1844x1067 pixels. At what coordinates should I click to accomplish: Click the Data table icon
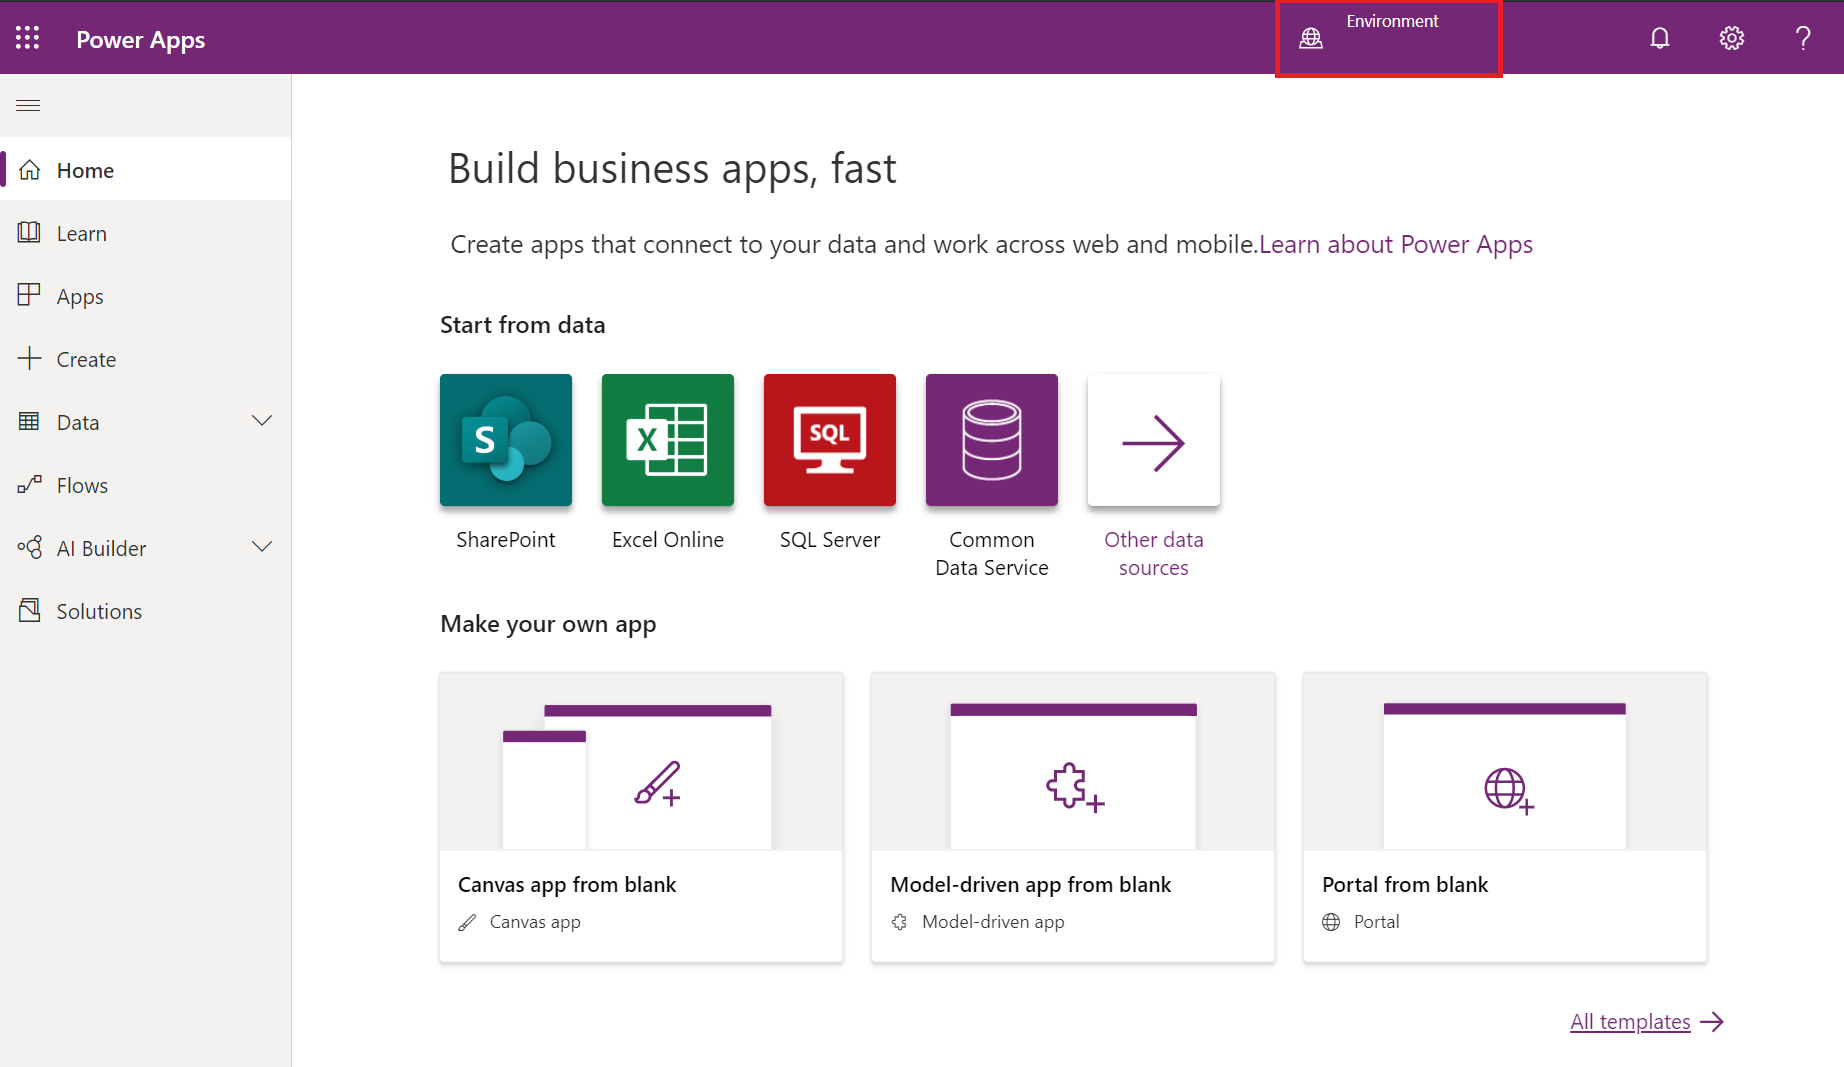[30, 421]
